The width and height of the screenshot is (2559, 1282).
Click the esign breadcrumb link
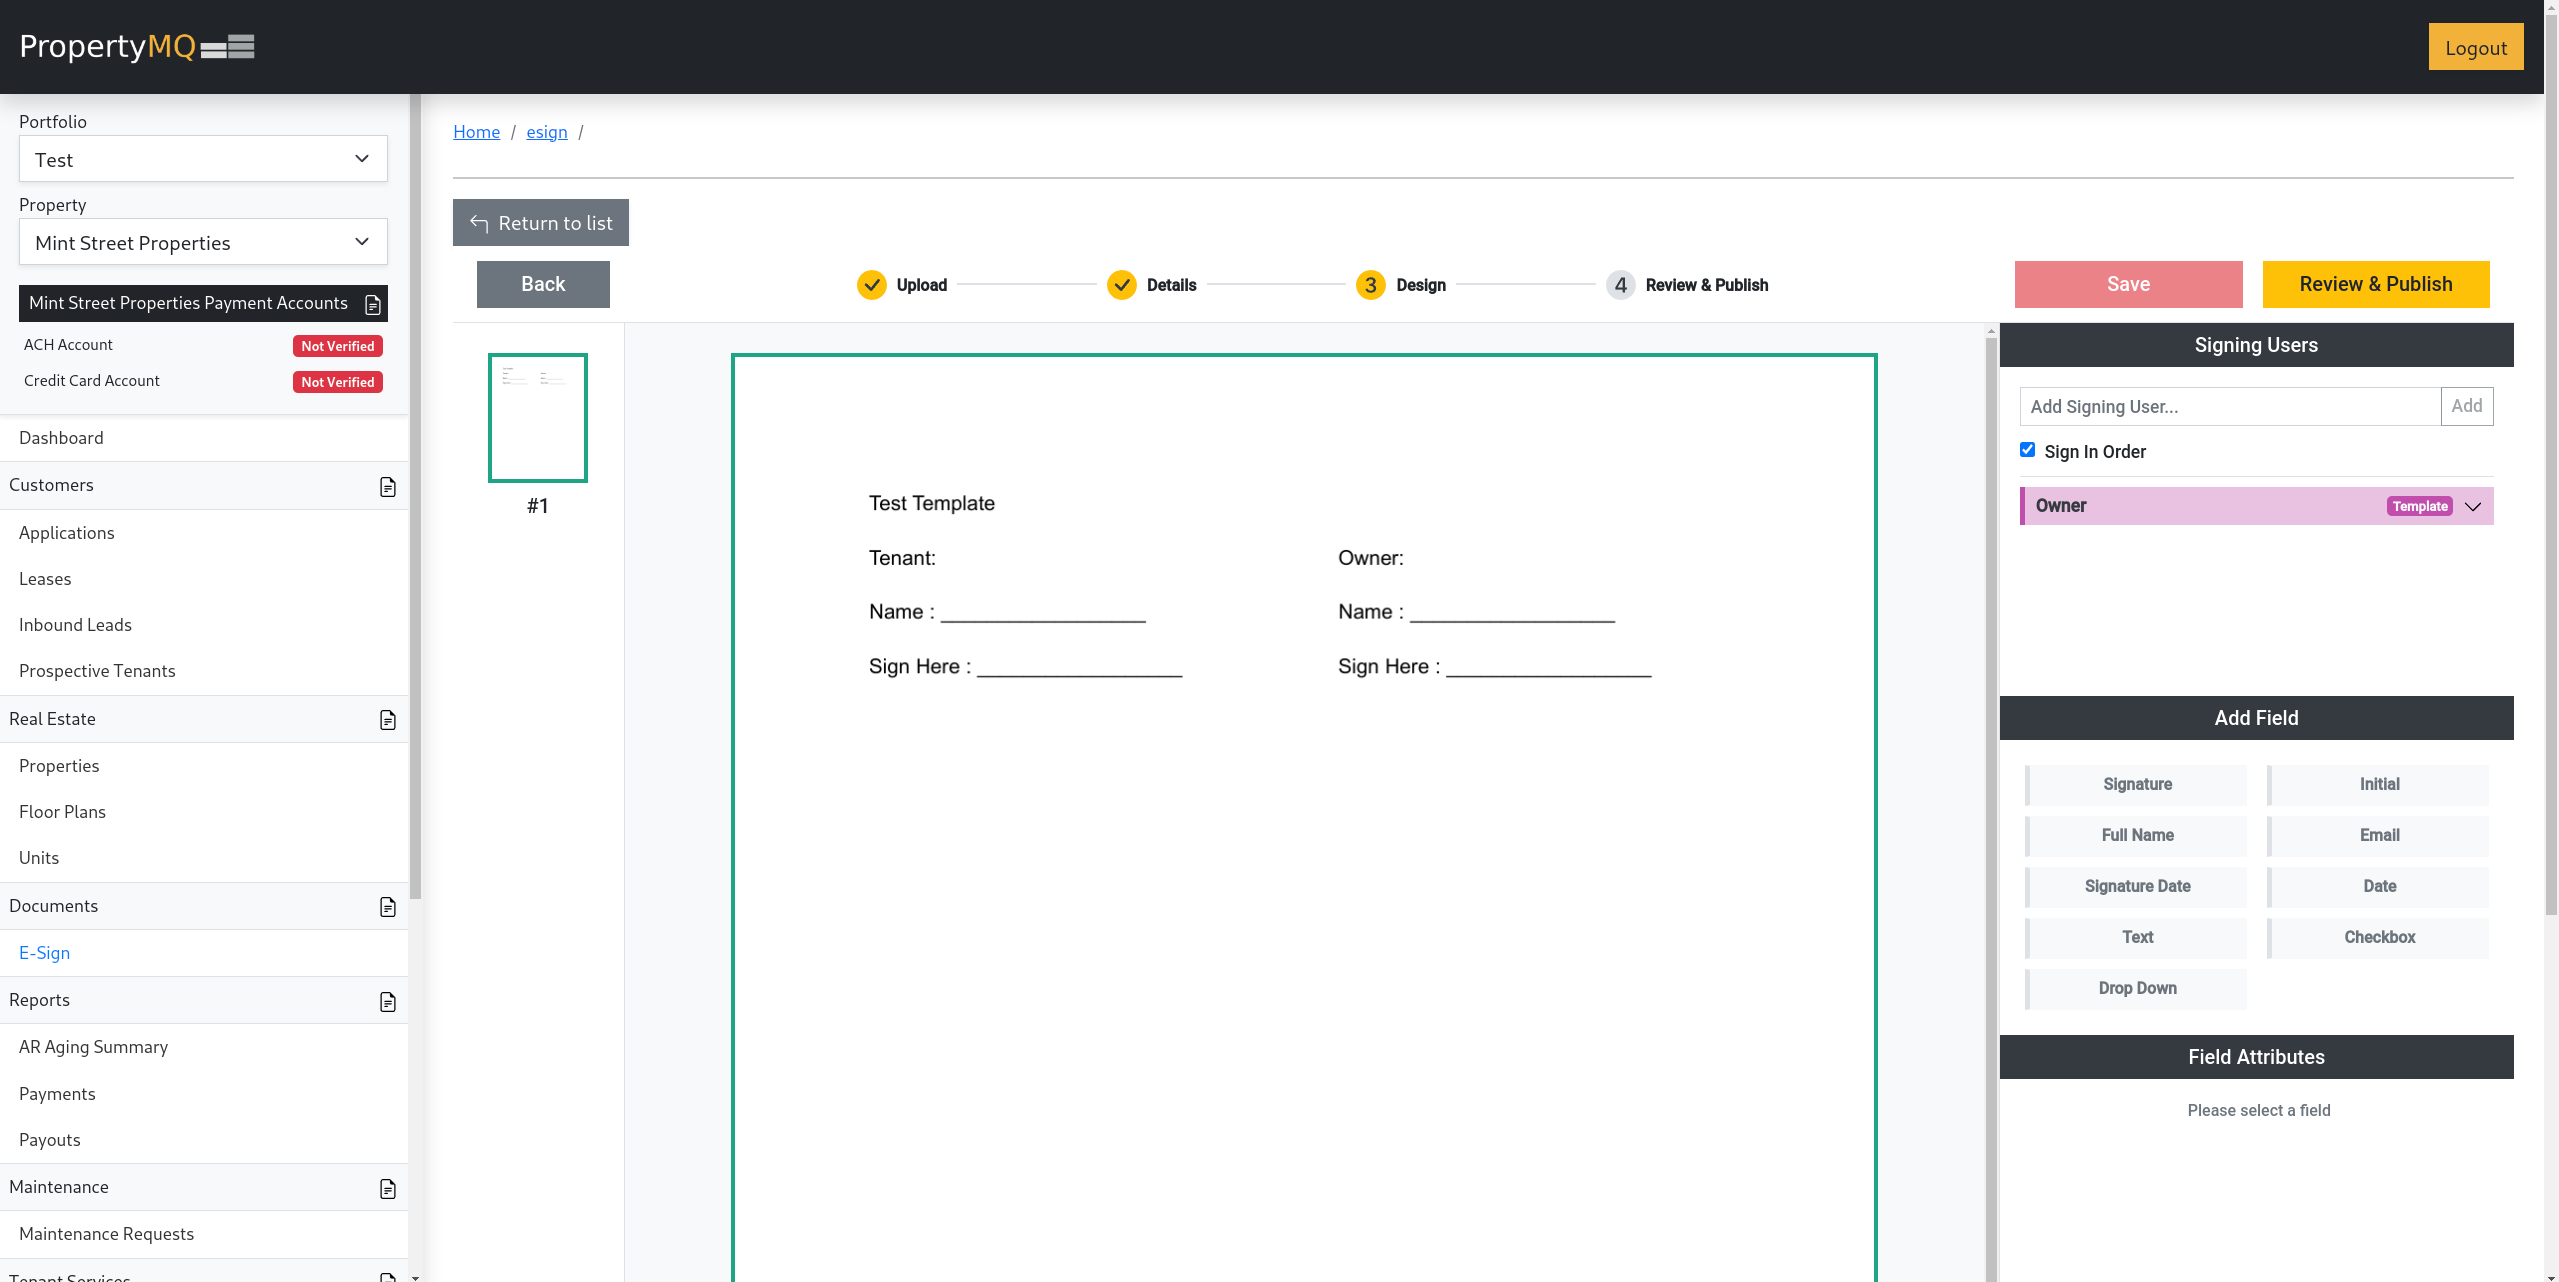547,132
